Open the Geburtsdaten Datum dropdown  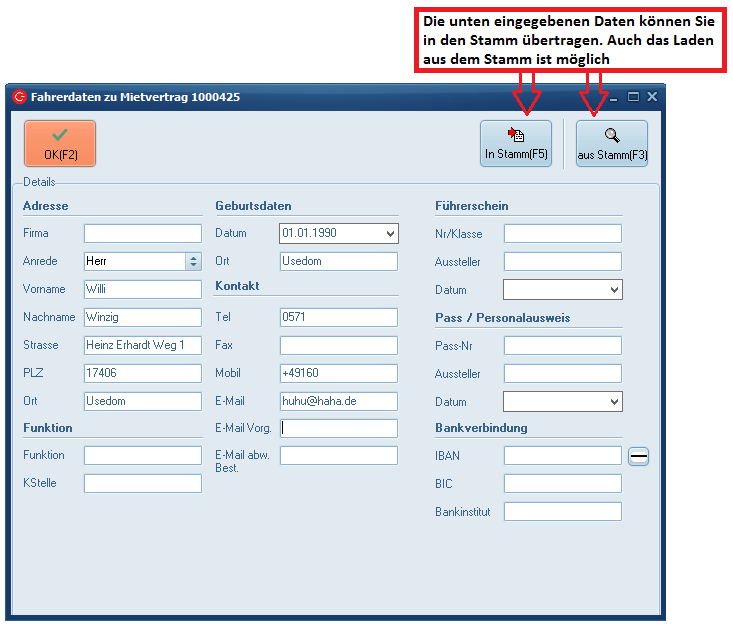pyautogui.click(x=389, y=234)
